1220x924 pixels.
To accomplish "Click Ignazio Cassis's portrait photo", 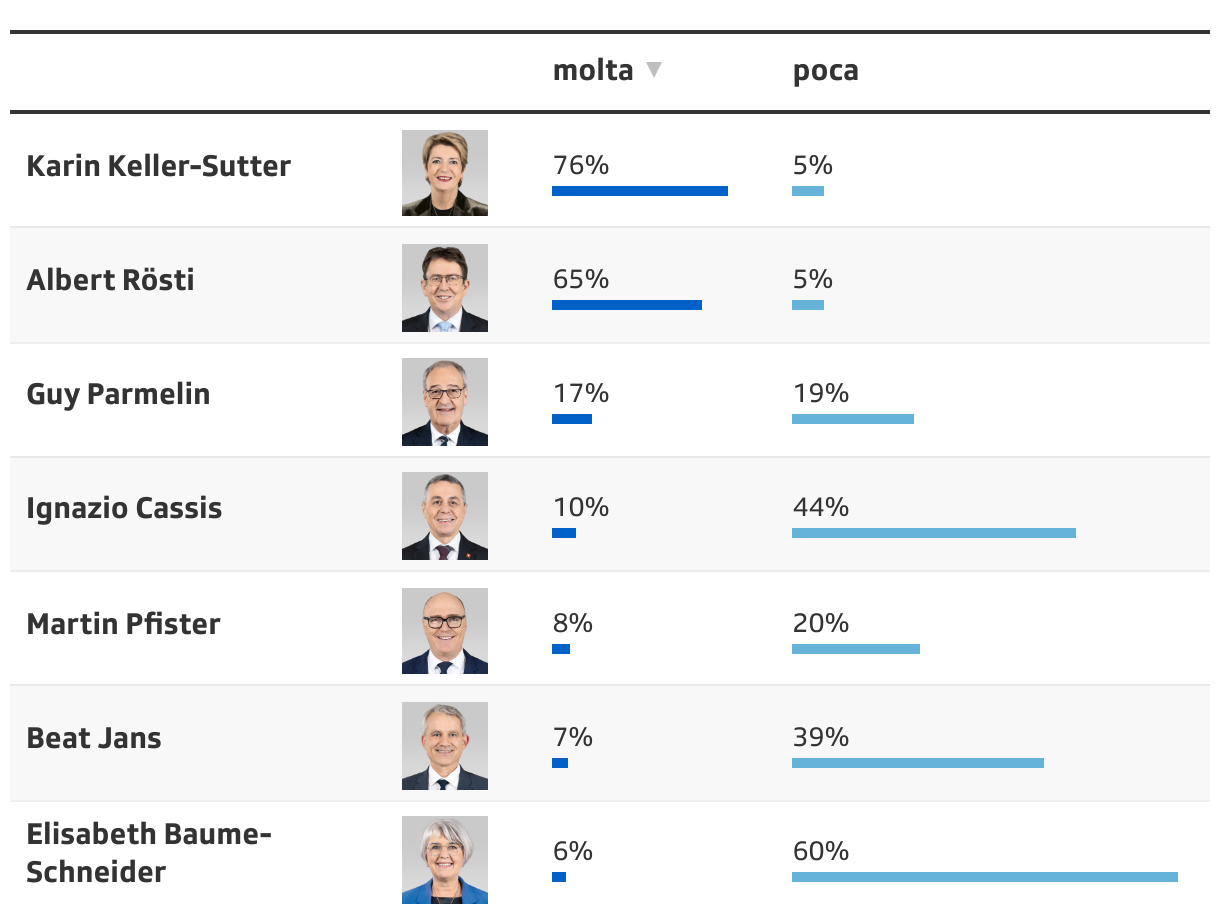I will pyautogui.click(x=444, y=515).
